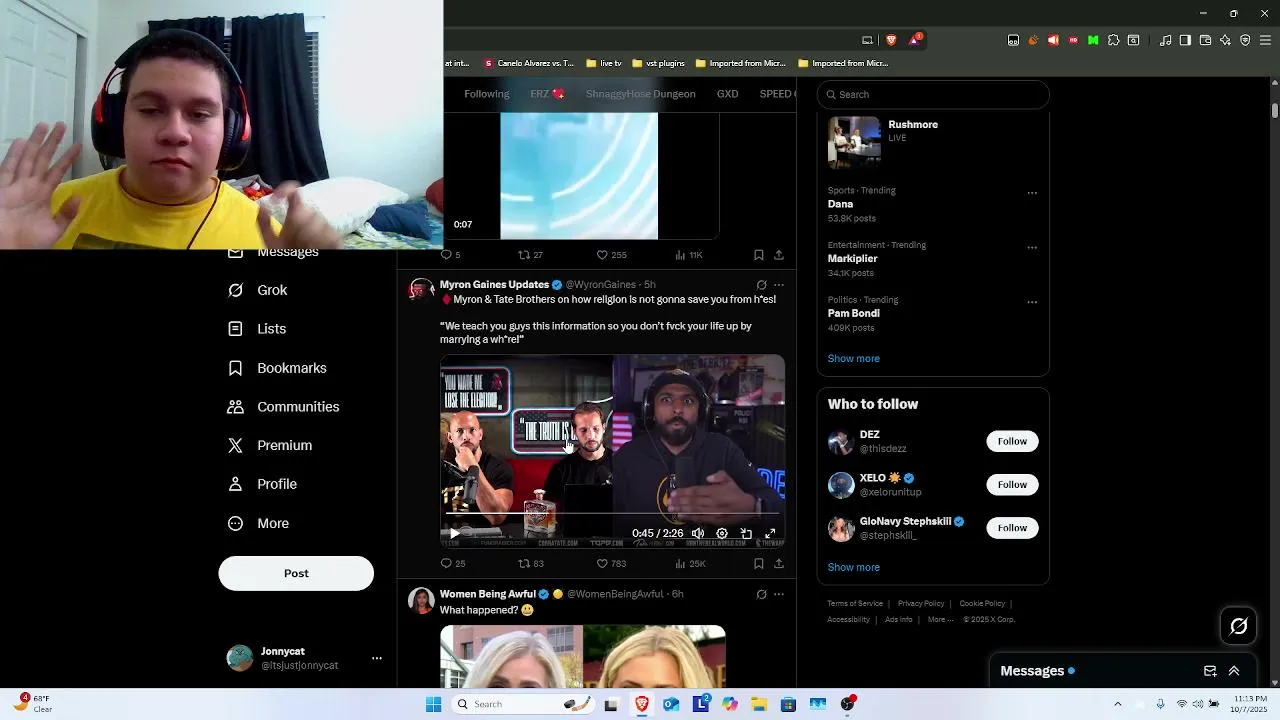
Task: Show more trending topics
Action: pos(853,358)
